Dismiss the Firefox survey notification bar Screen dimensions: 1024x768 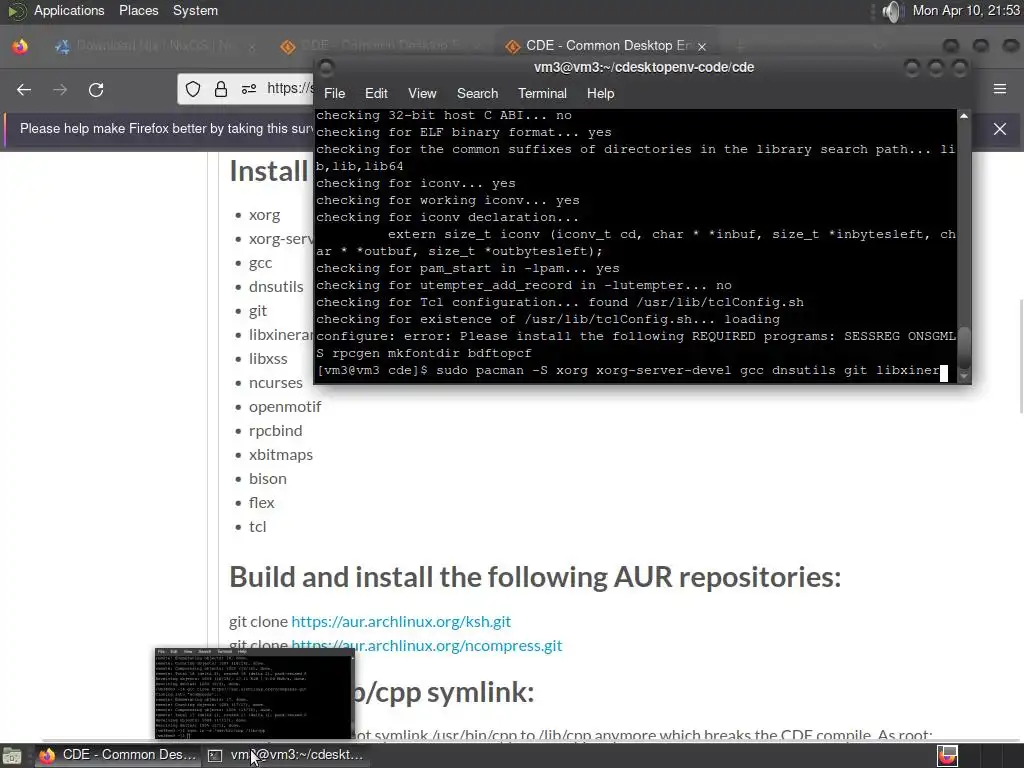point(1000,129)
